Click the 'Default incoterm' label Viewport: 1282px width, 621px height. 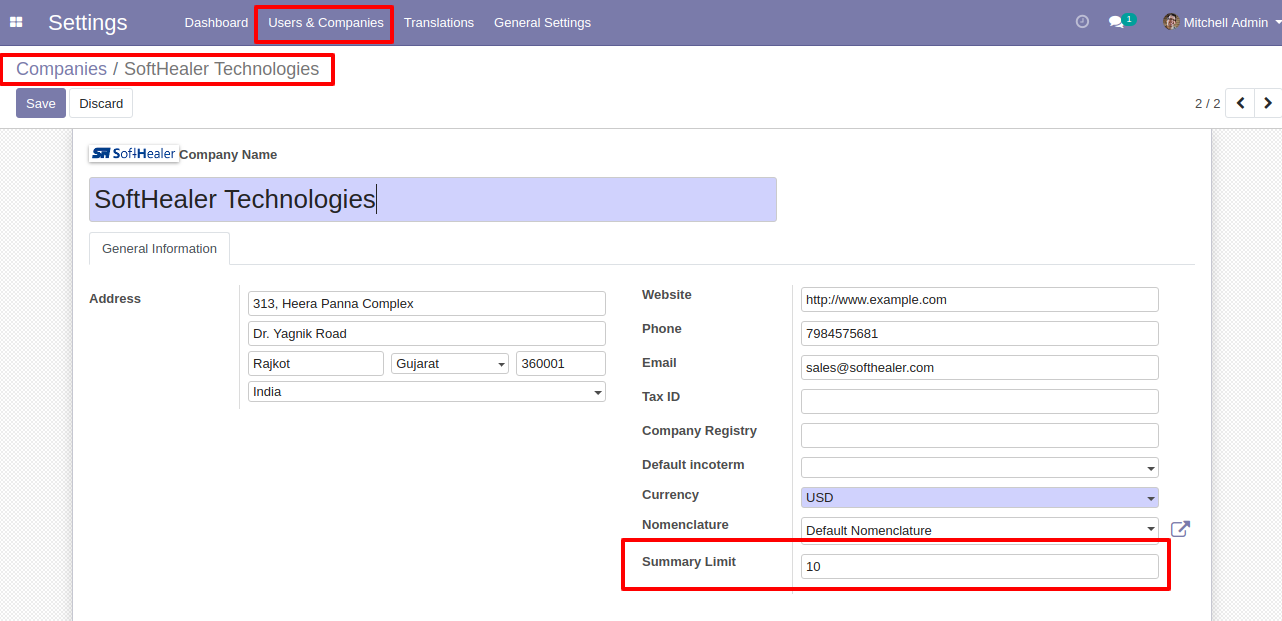point(693,465)
